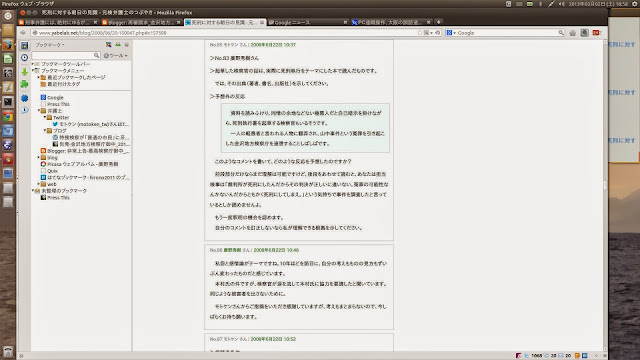This screenshot has height=360, width=640.
Task: Click the Home toolbar button
Action: [573, 33]
